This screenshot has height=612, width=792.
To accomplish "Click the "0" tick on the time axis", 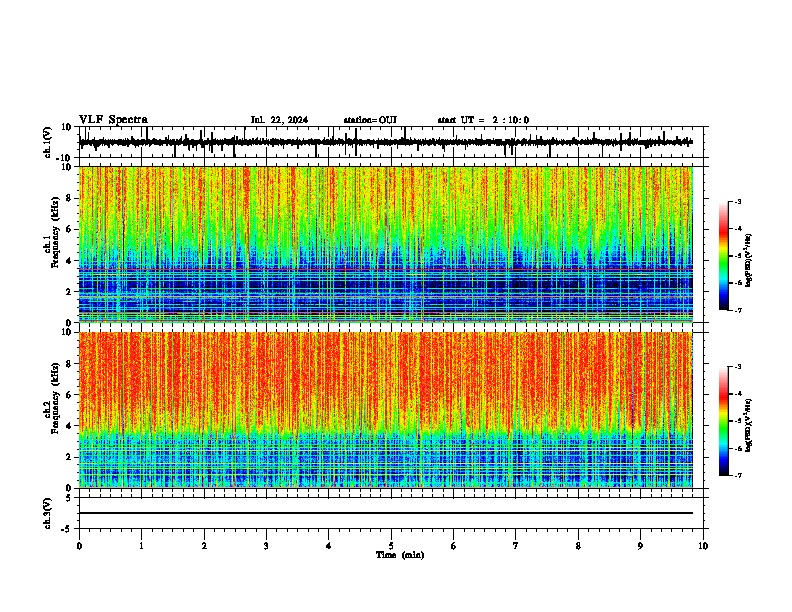I will 79,546.
